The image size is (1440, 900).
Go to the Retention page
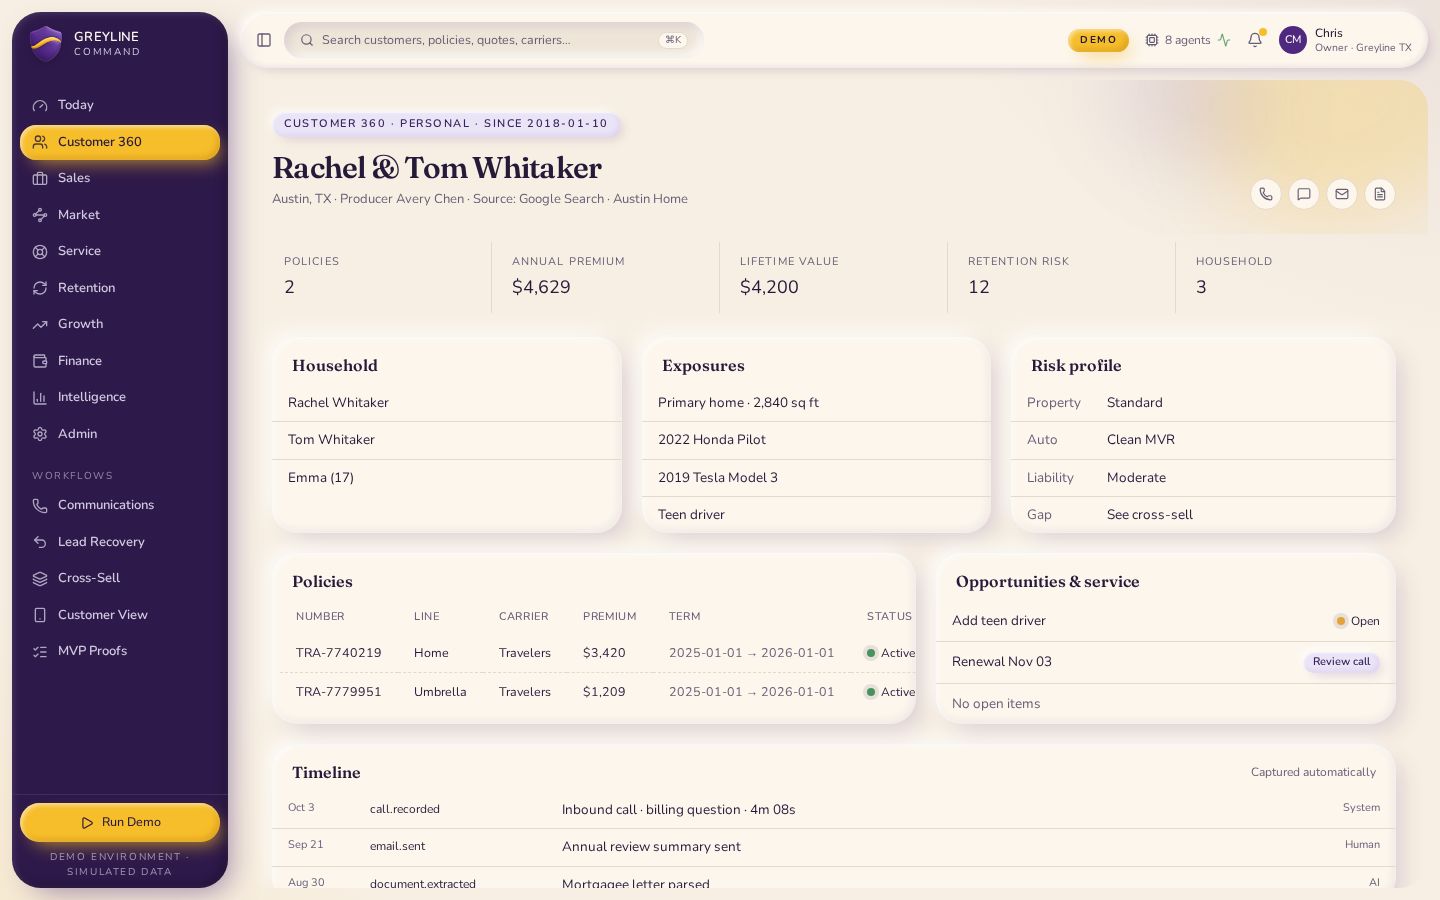point(120,288)
